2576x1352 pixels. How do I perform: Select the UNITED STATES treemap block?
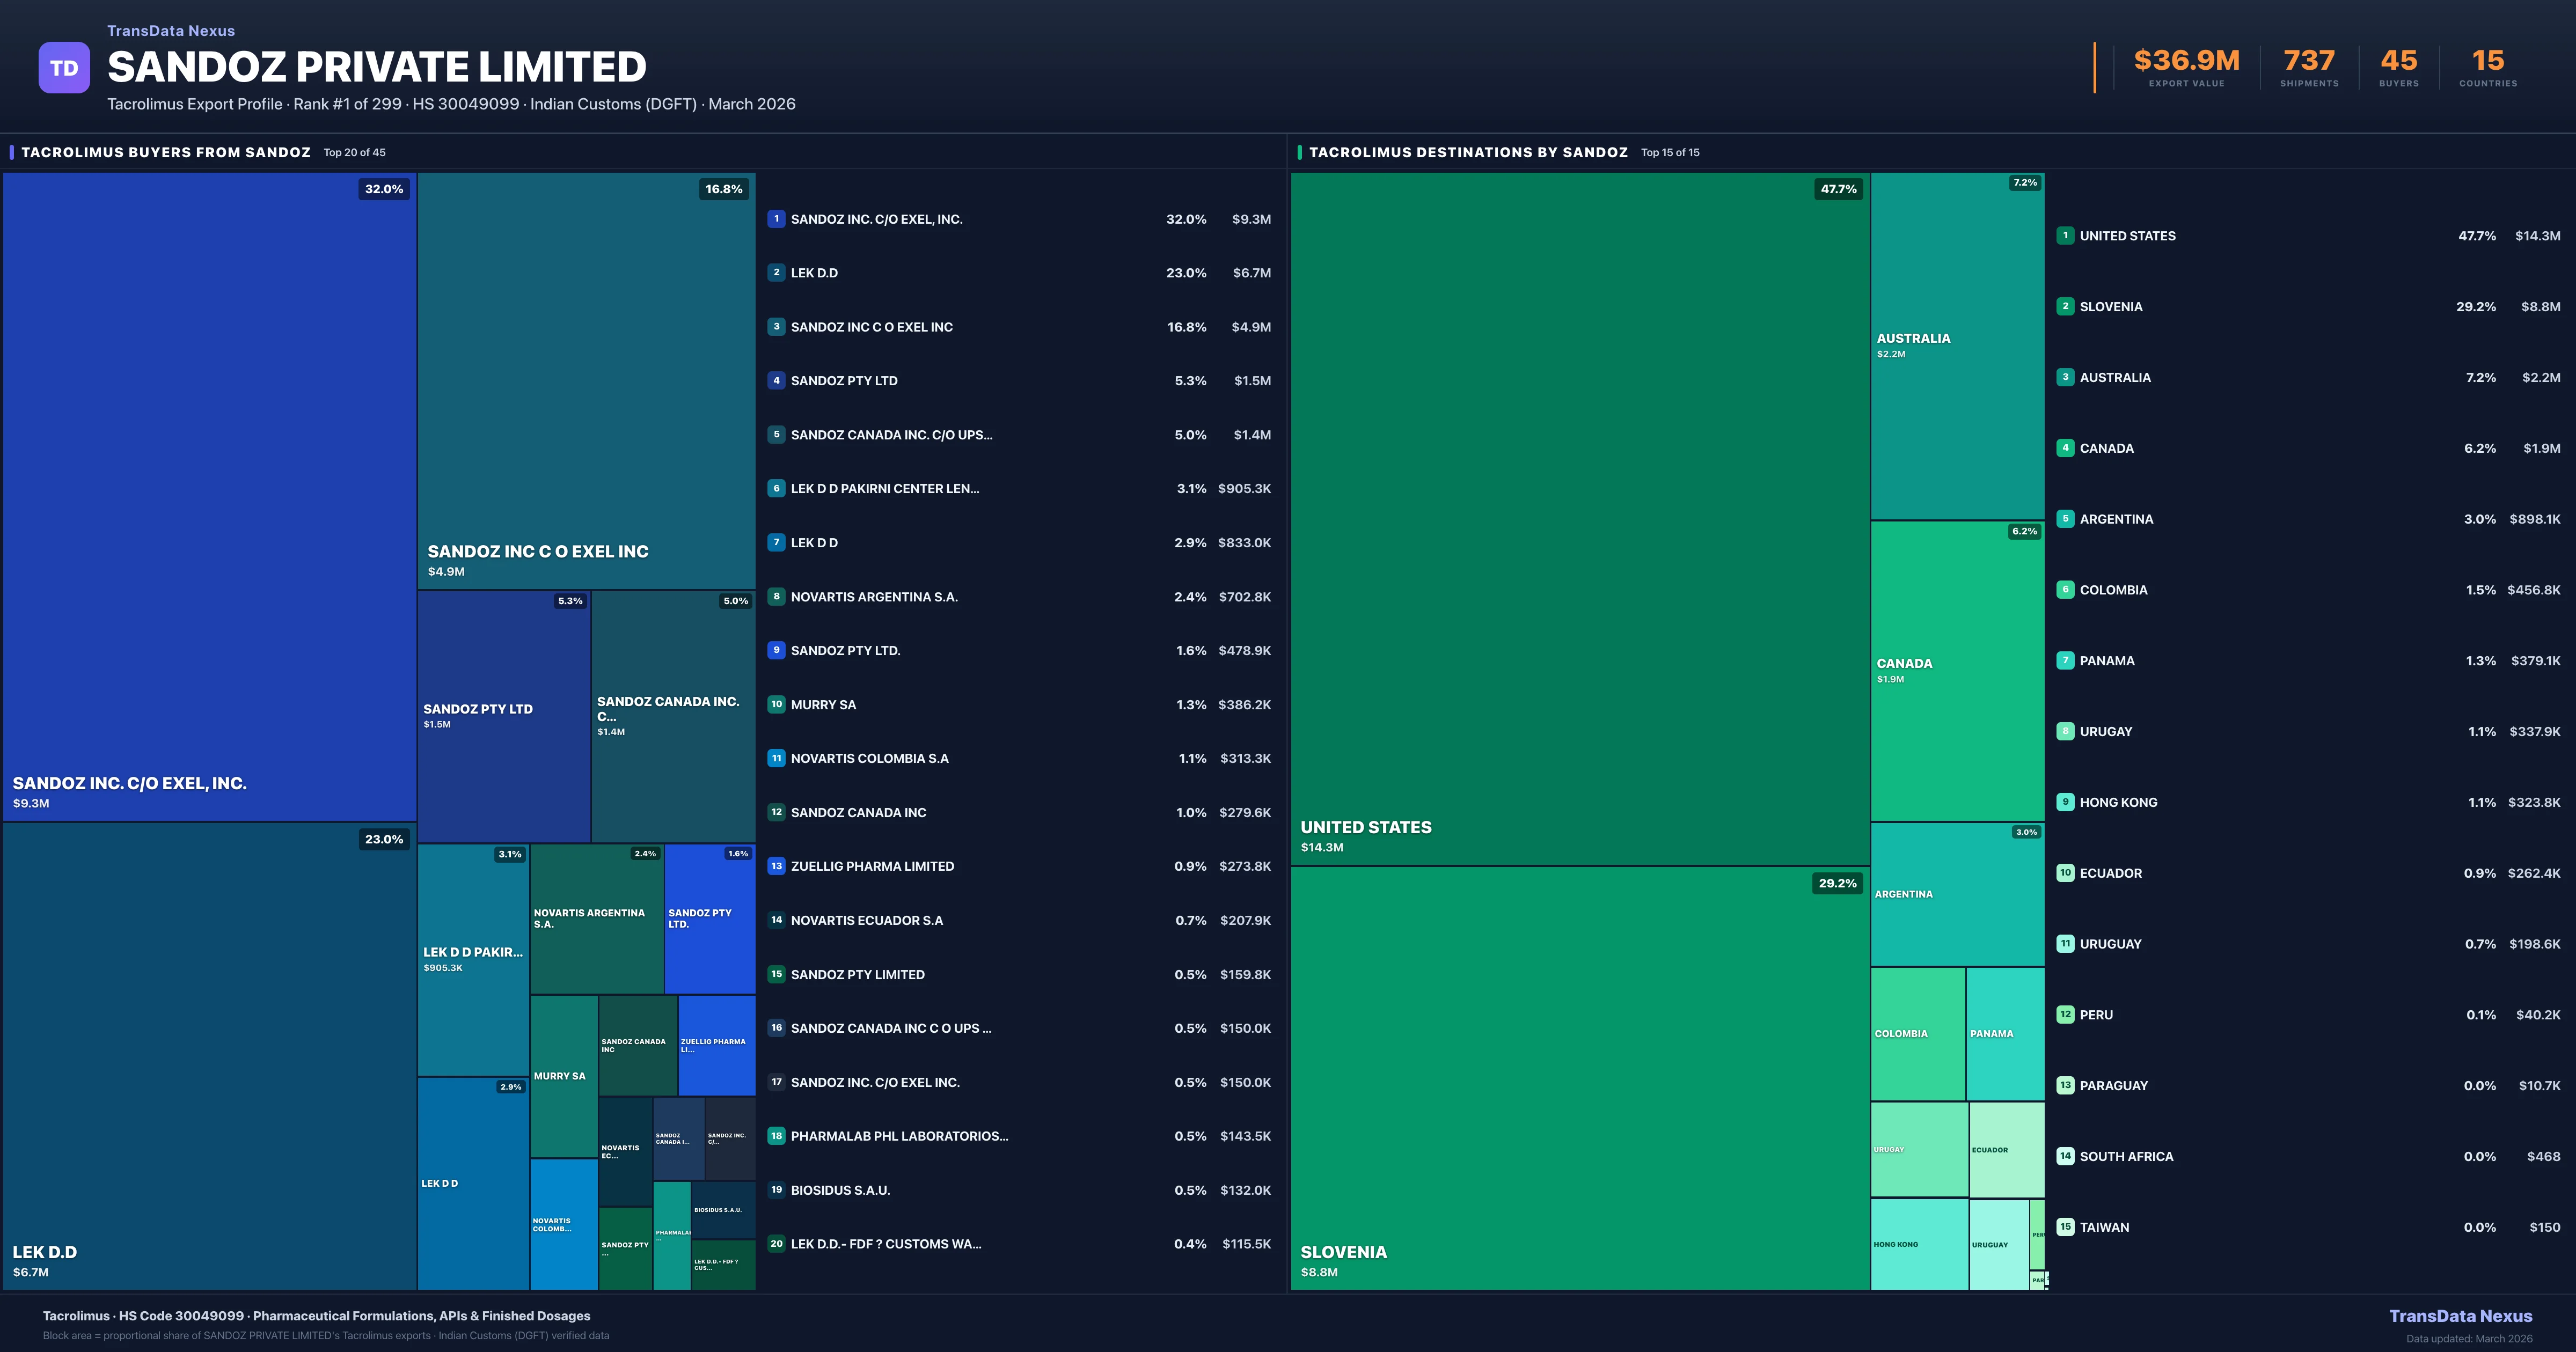point(1579,518)
